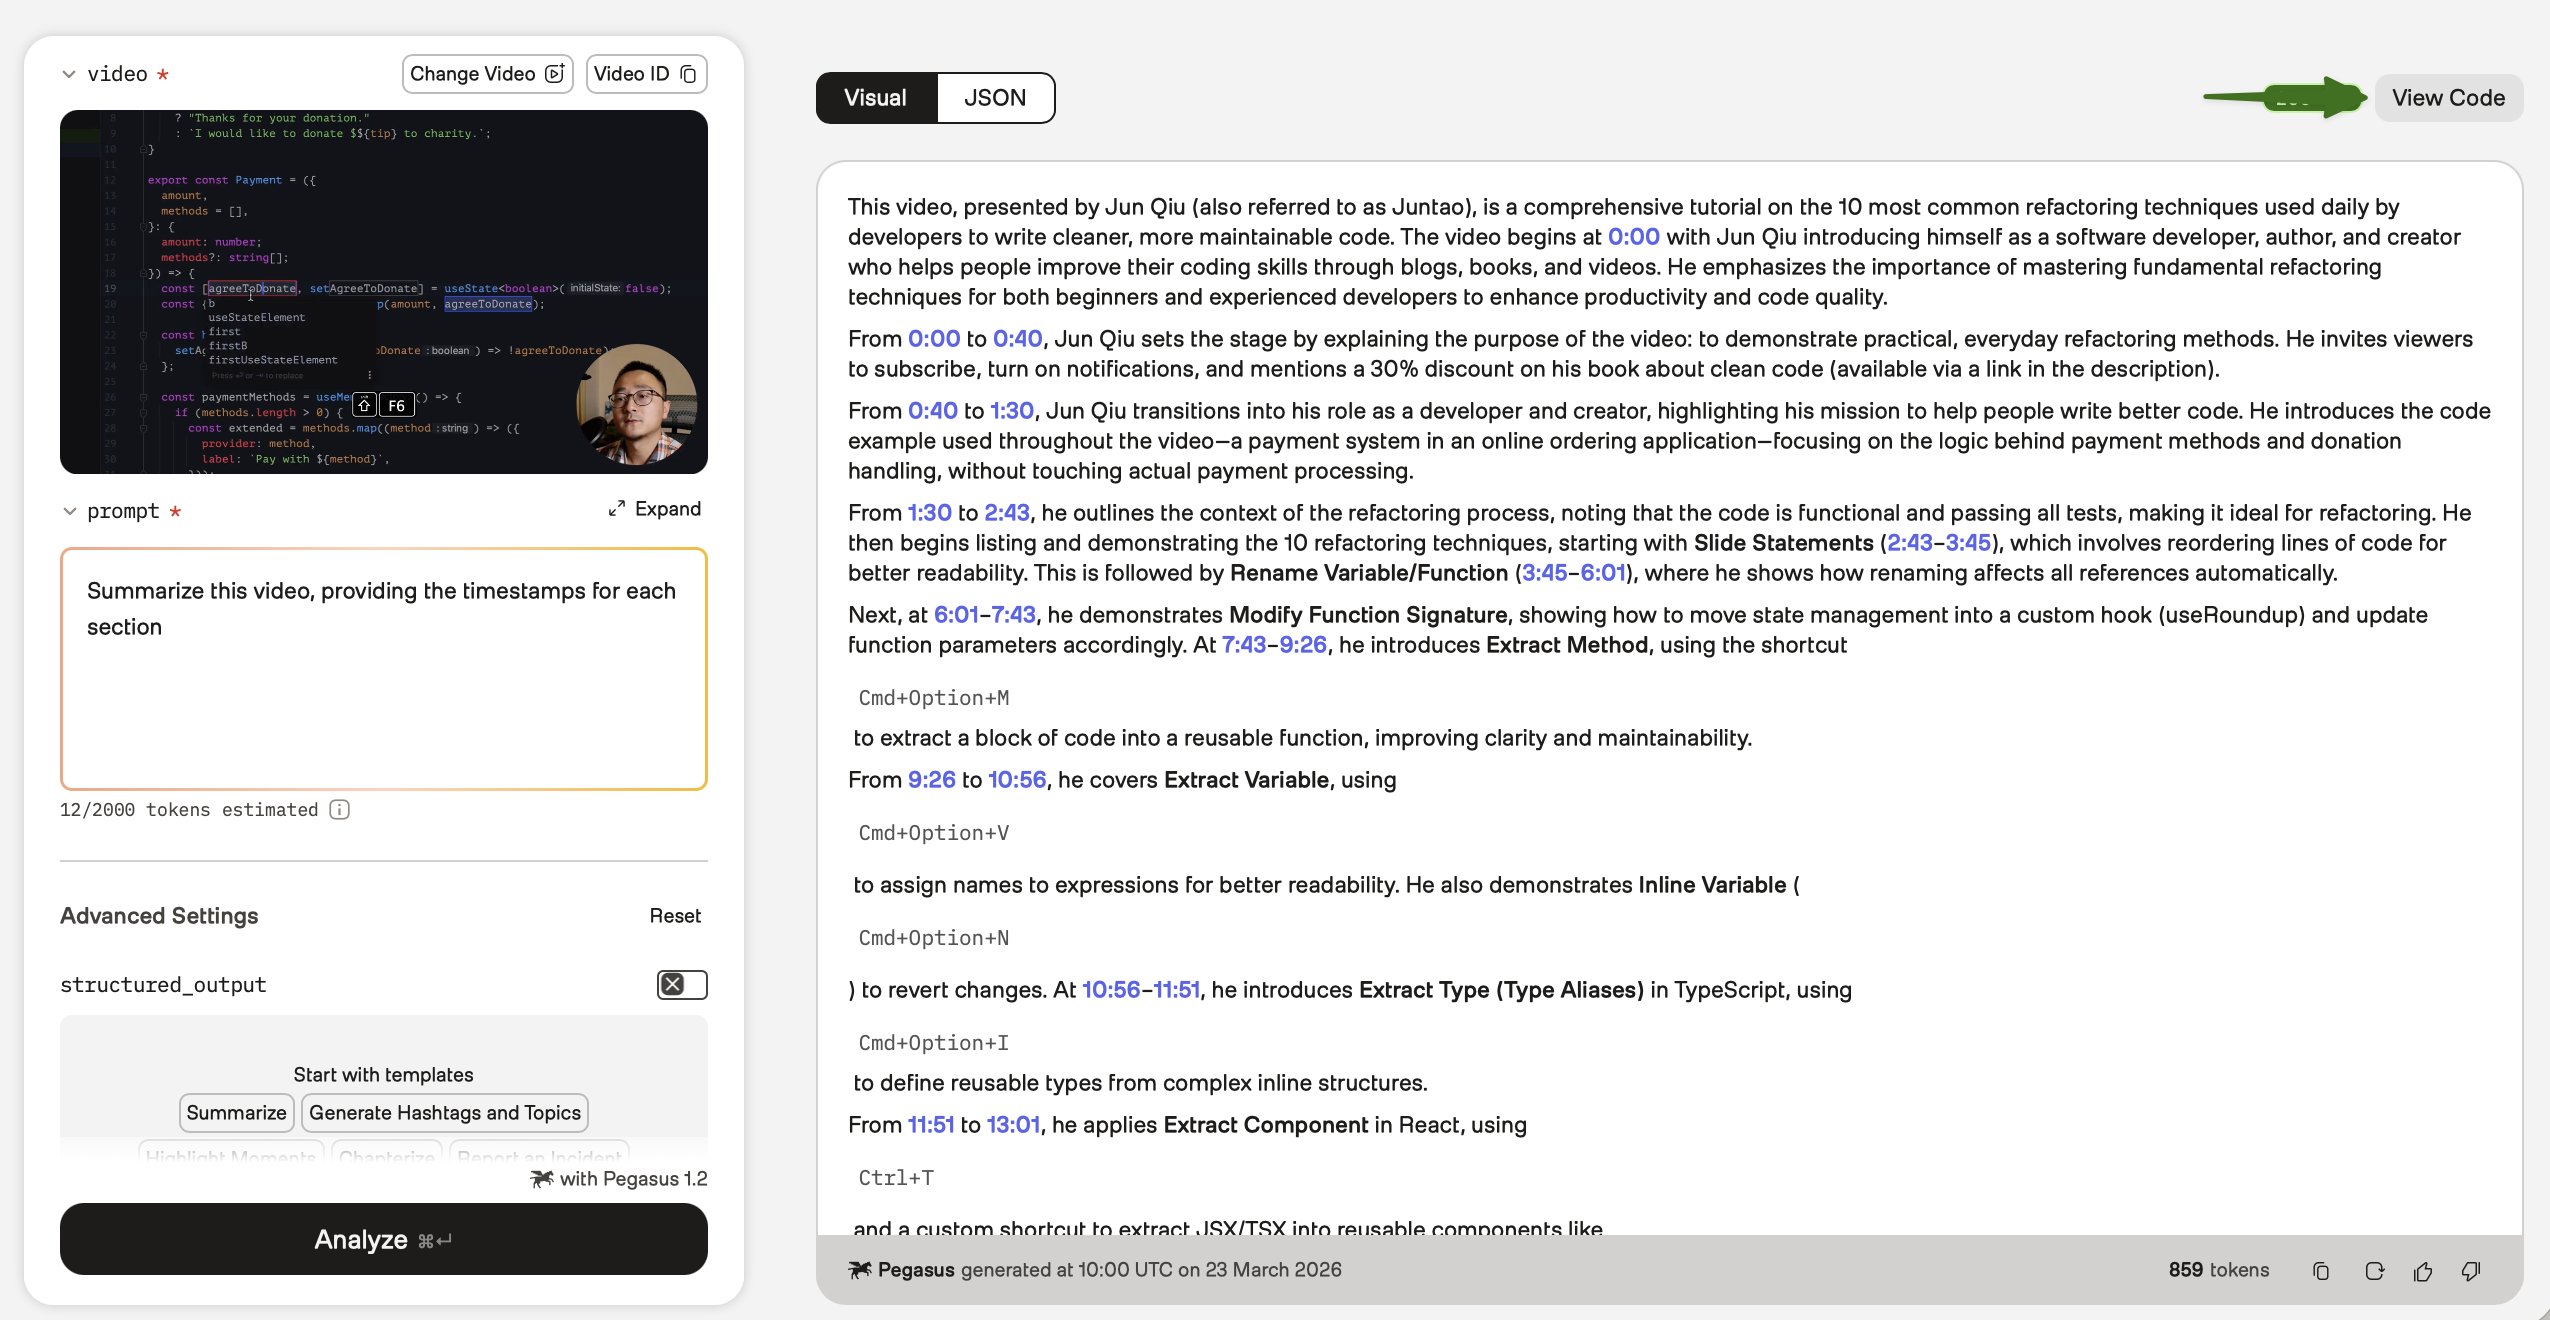Click the video preview thumbnail
2550x1320 pixels.
(x=384, y=292)
